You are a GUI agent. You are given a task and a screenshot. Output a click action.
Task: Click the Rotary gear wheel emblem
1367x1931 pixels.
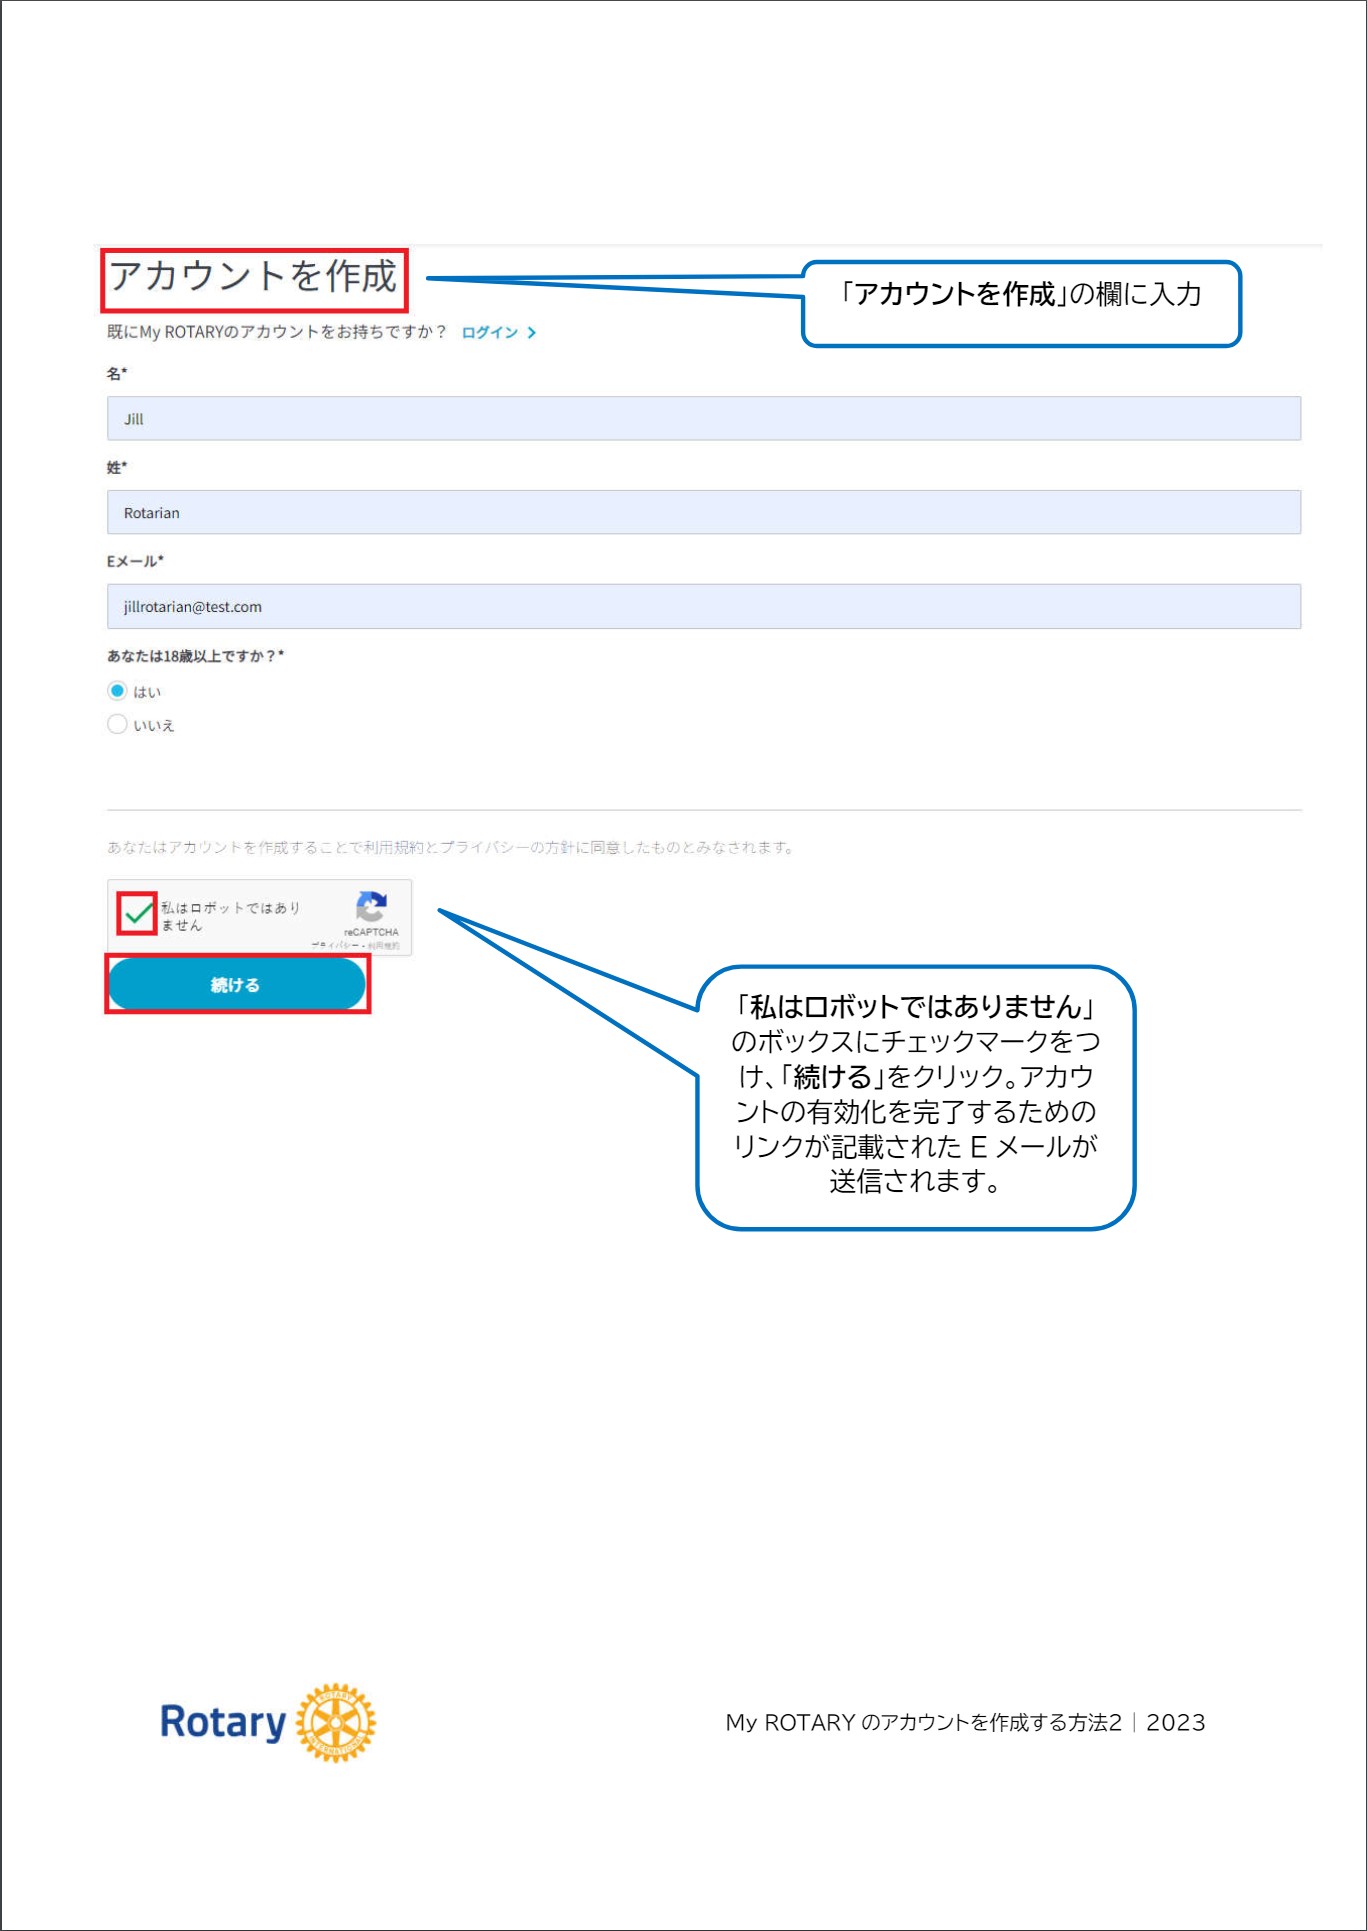(x=336, y=1722)
